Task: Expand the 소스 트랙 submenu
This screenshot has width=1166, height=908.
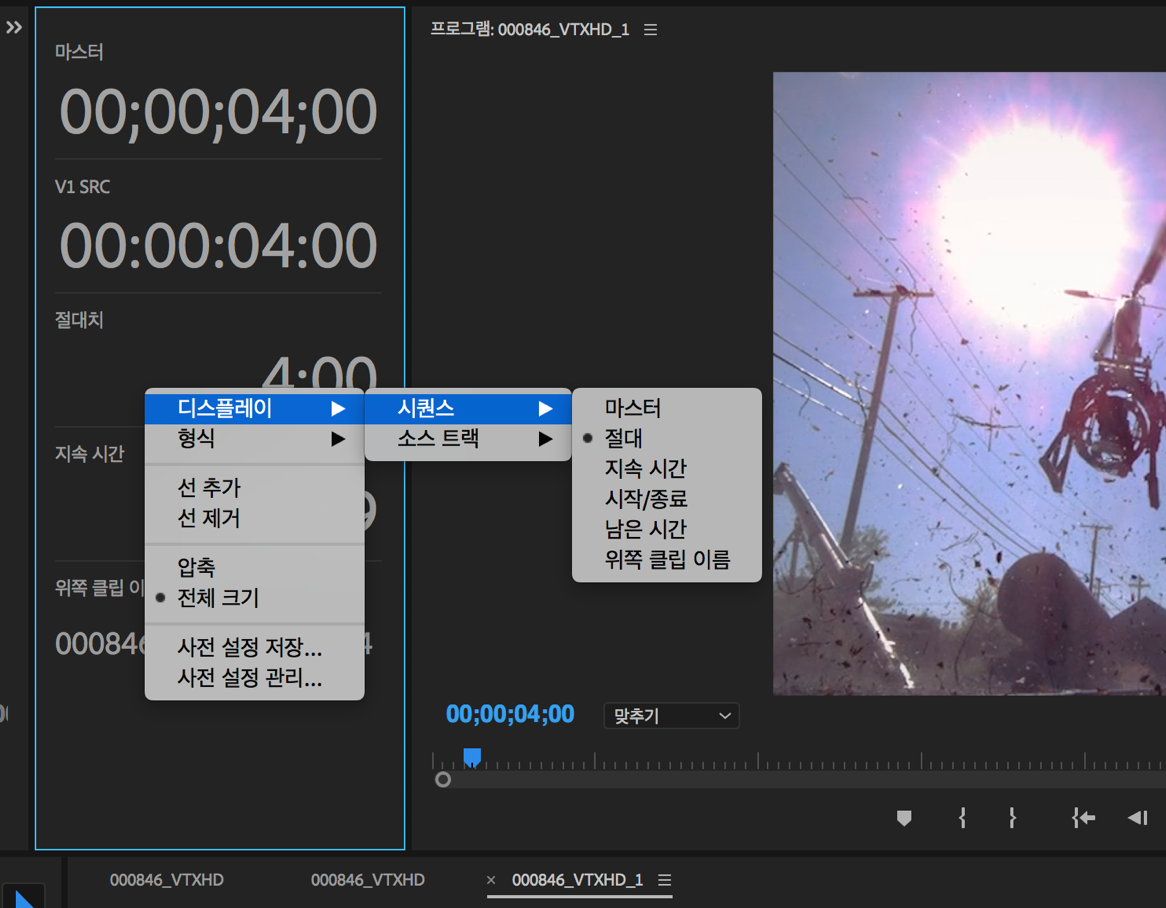Action: (468, 439)
